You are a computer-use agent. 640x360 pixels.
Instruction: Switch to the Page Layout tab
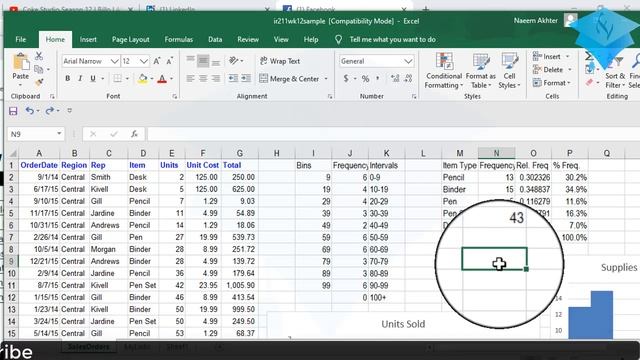tap(131, 40)
